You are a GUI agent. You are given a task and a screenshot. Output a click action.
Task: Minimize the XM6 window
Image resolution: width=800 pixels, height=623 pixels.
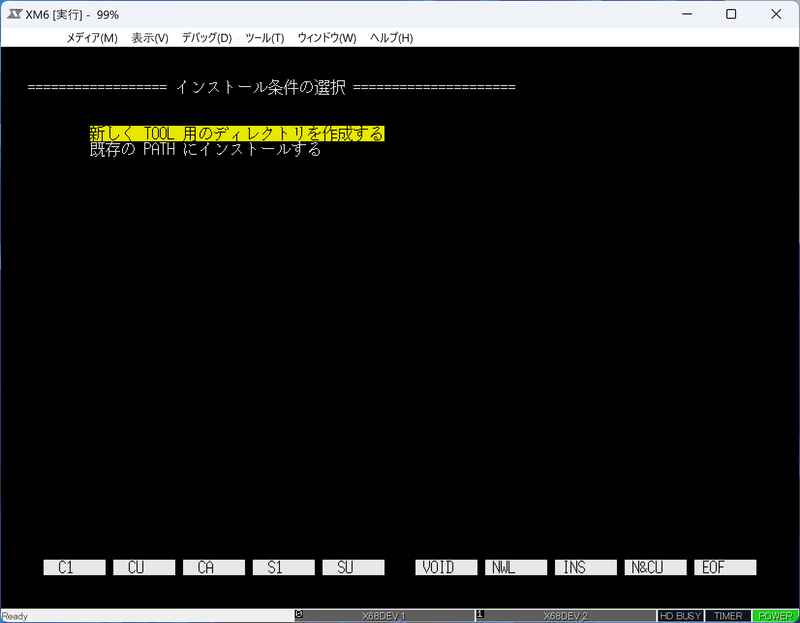[687, 14]
